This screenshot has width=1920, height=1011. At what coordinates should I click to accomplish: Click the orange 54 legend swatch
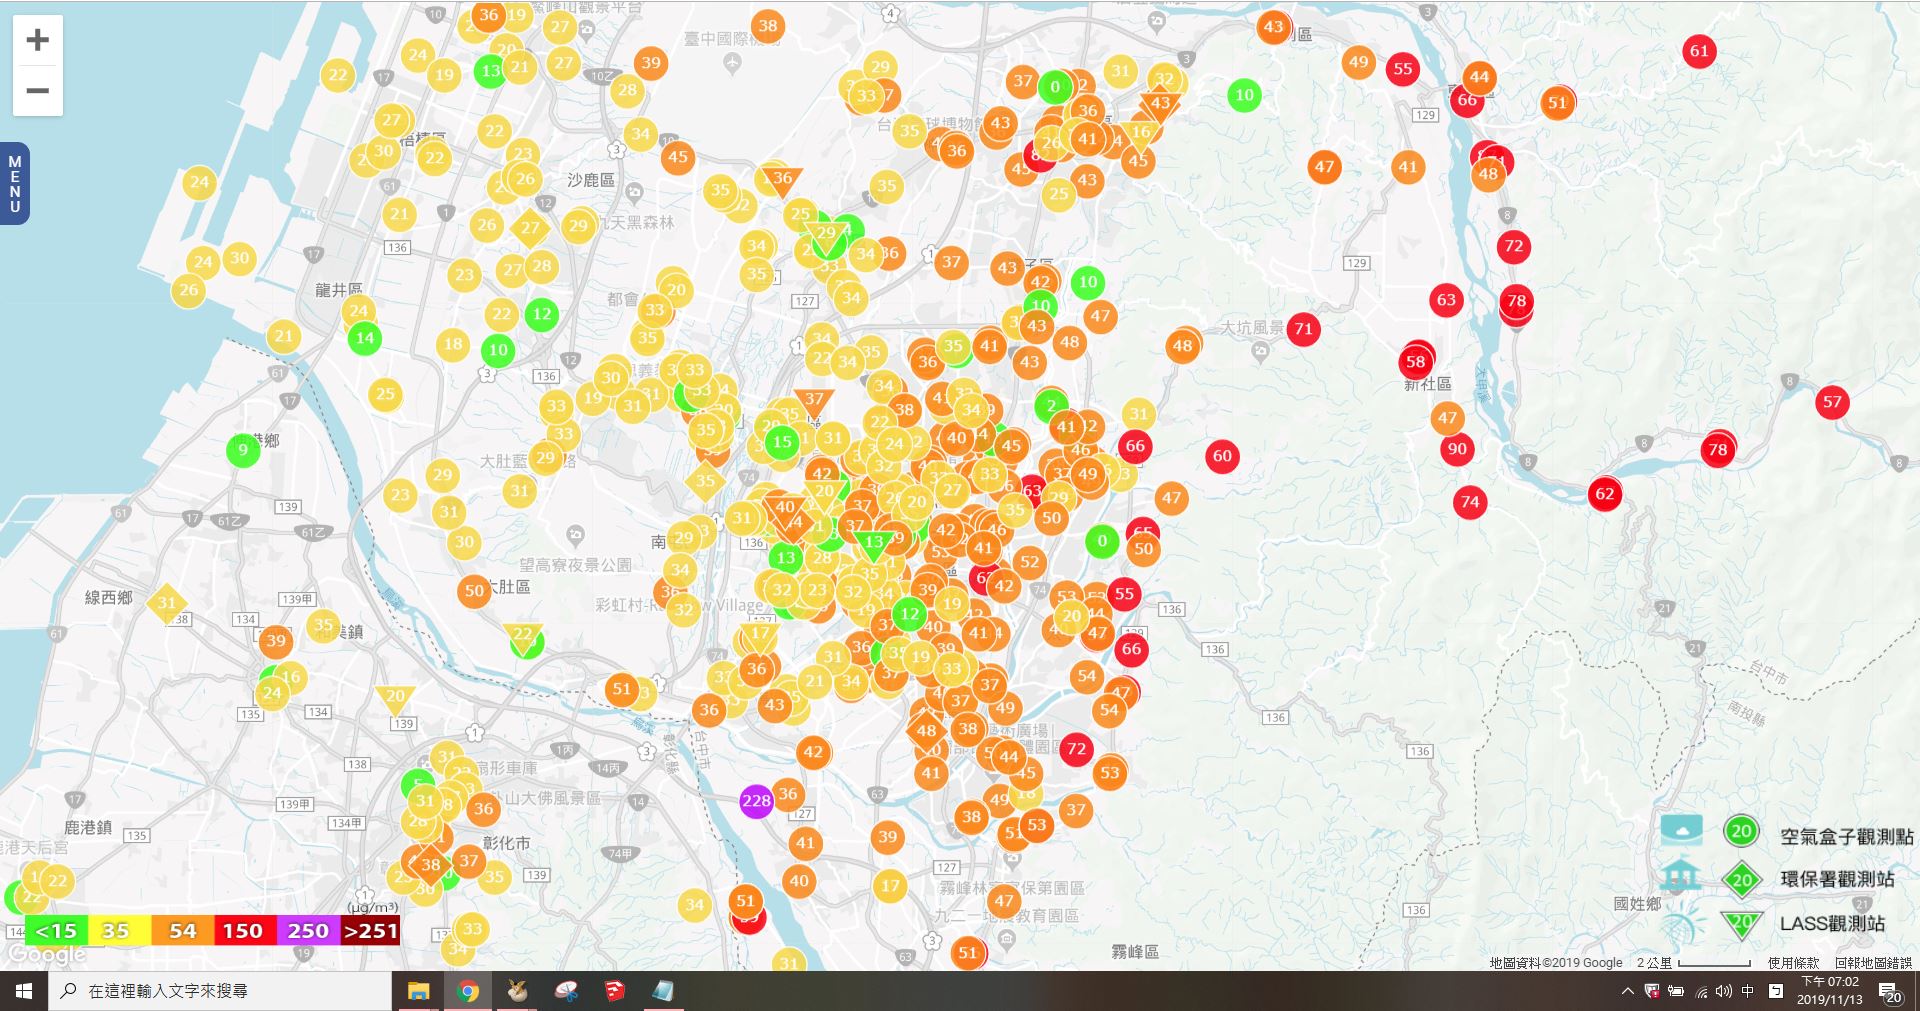(181, 931)
